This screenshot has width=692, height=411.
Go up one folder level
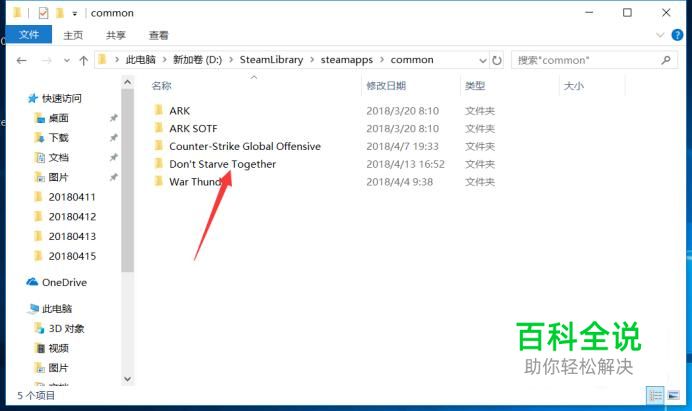coord(83,60)
